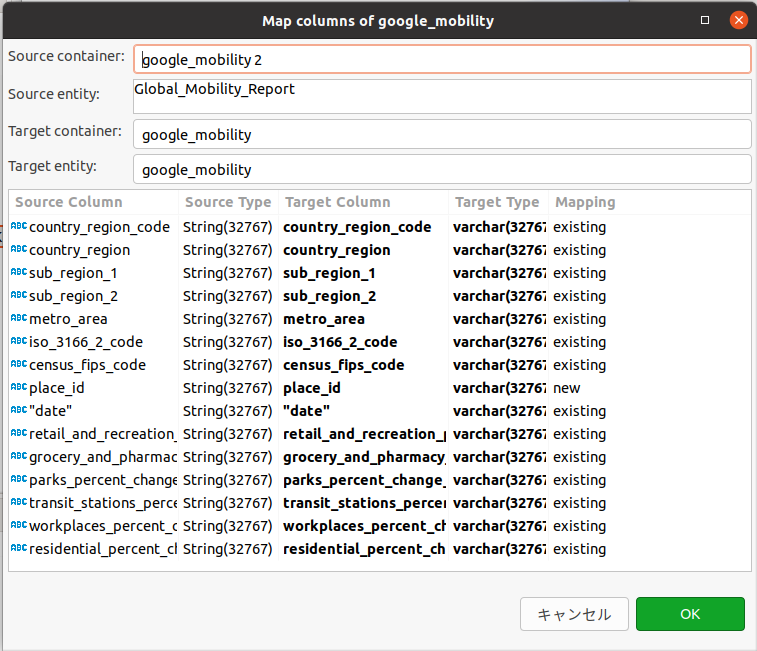757x651 pixels.
Task: Click the string type icon for sub_region_1
Action: point(19,273)
